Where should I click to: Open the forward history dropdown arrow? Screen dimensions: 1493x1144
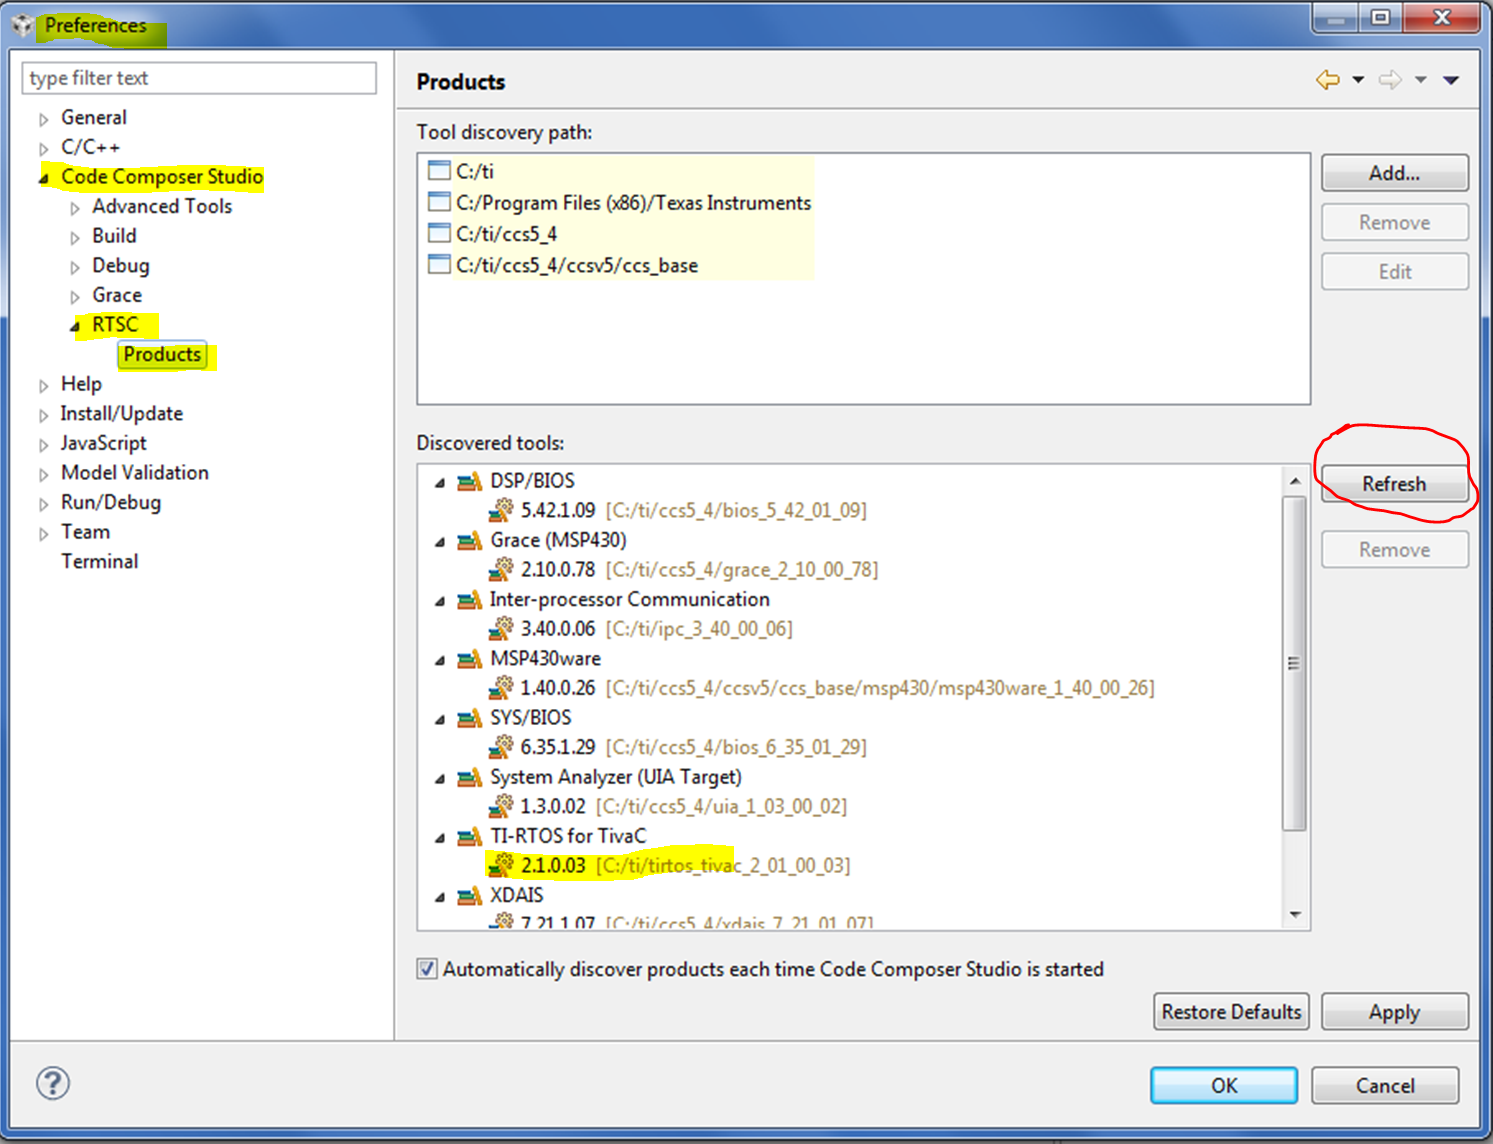1420,80
